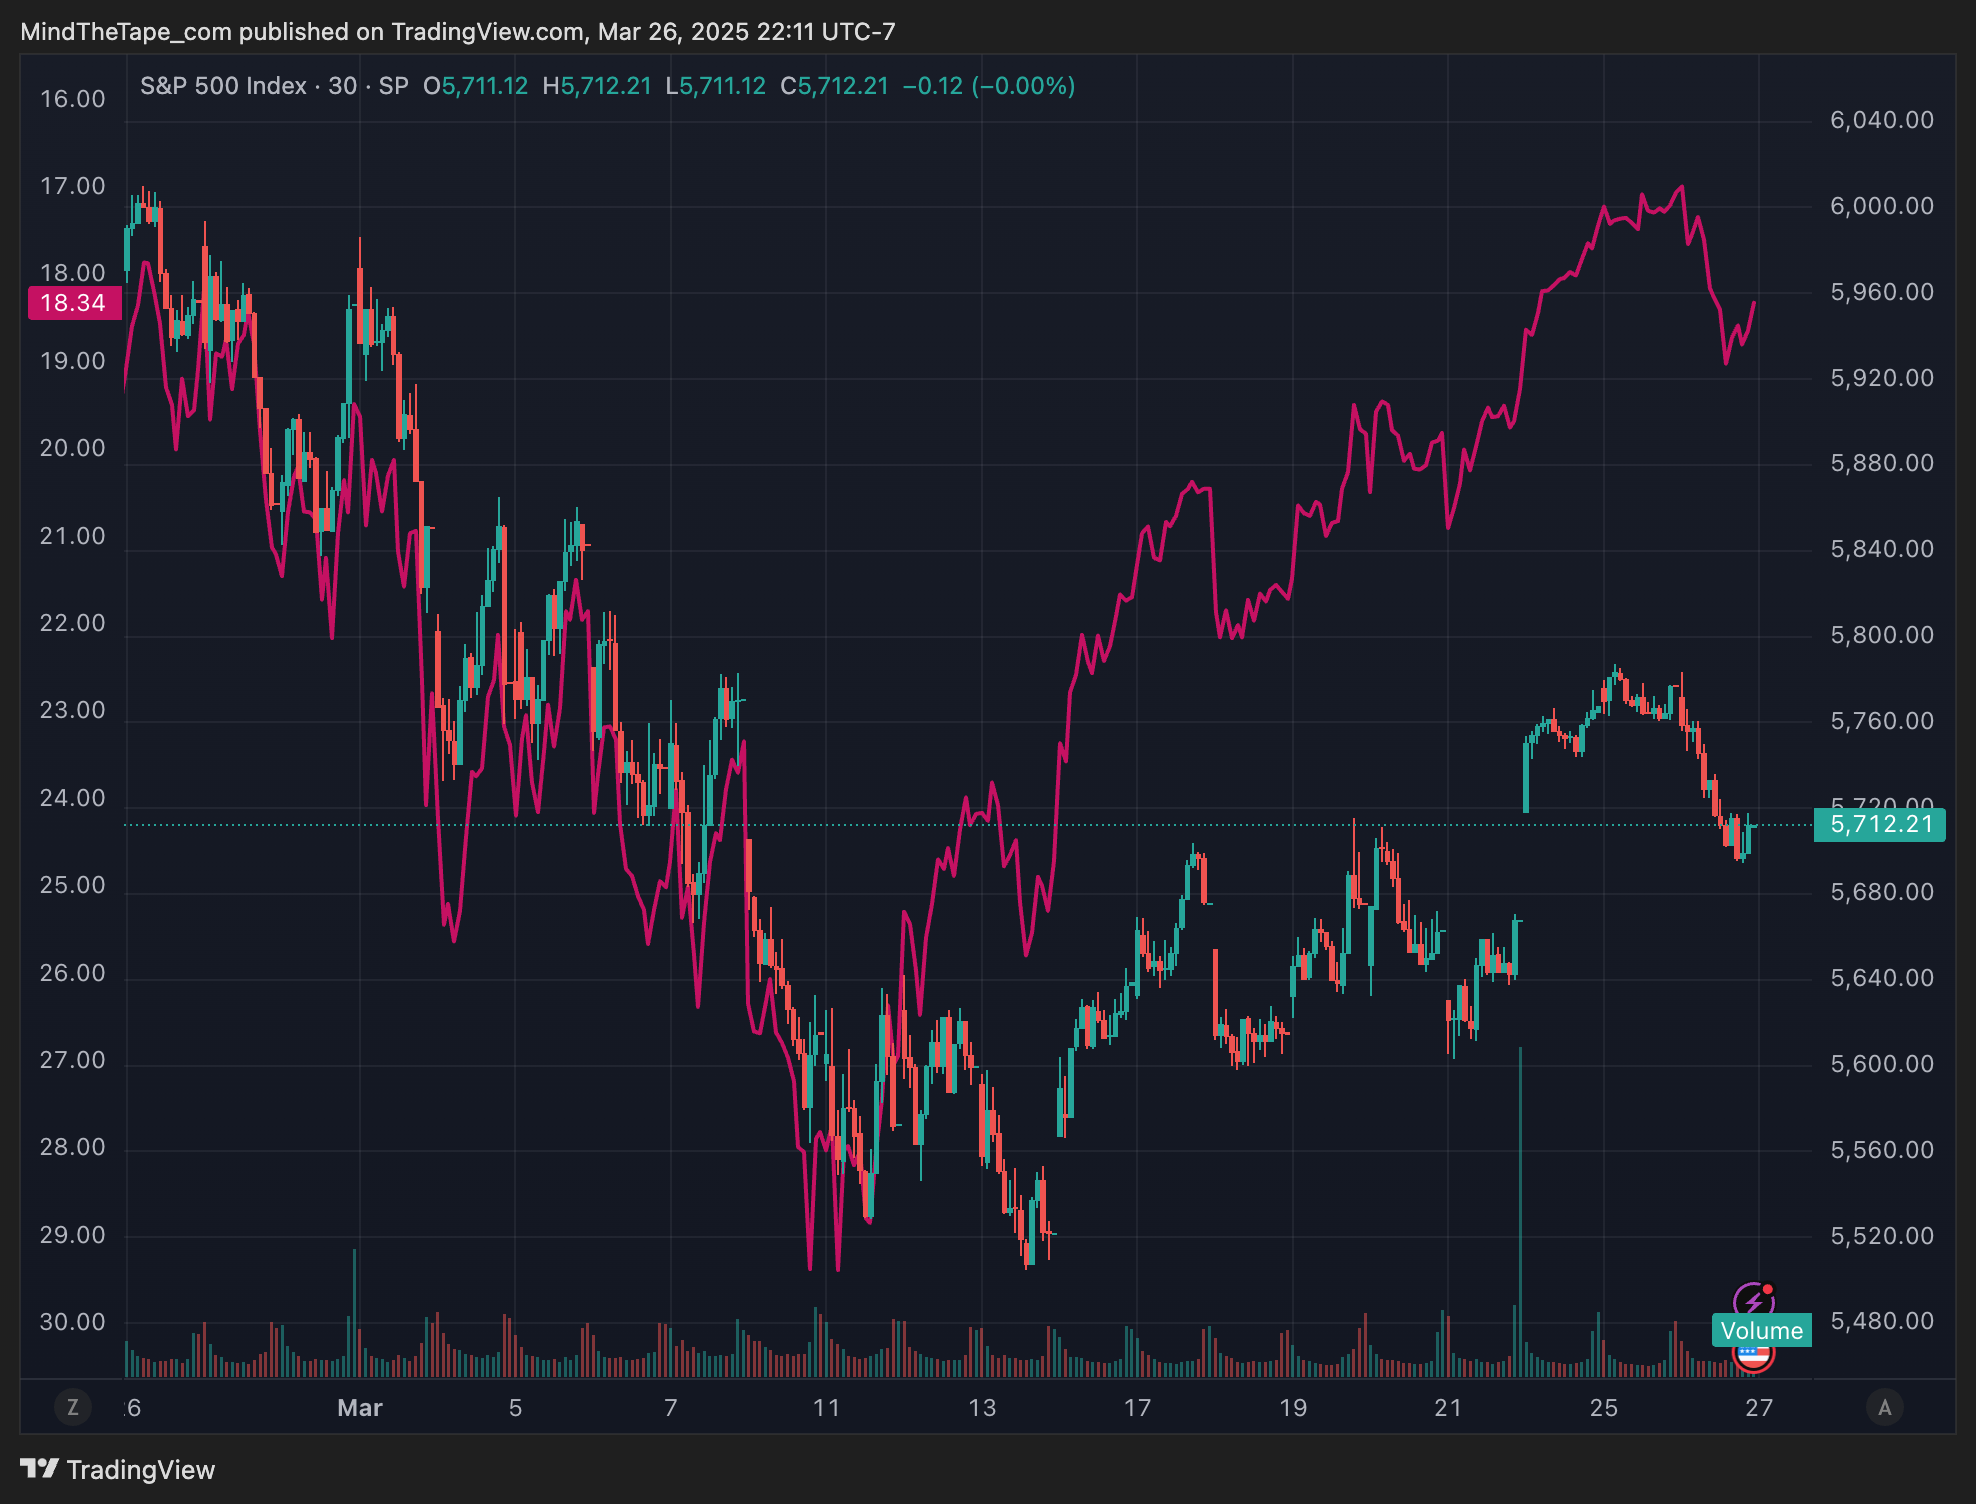Click the C5,712.21 close value in legend

(x=834, y=86)
